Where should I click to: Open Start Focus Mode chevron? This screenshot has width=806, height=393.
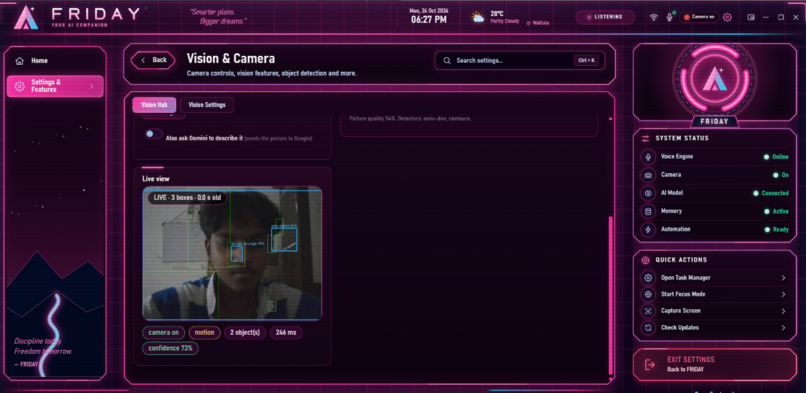click(x=783, y=294)
